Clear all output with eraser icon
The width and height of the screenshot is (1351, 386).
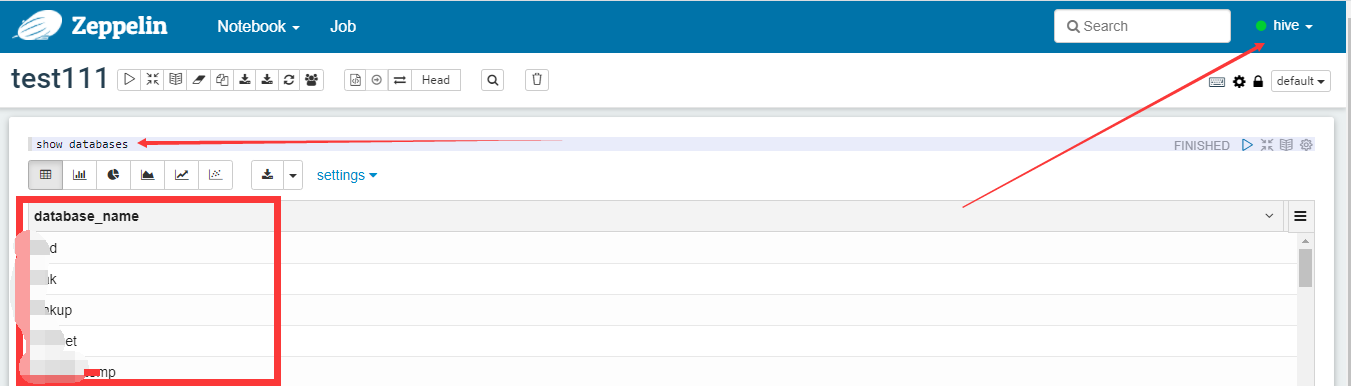[198, 80]
